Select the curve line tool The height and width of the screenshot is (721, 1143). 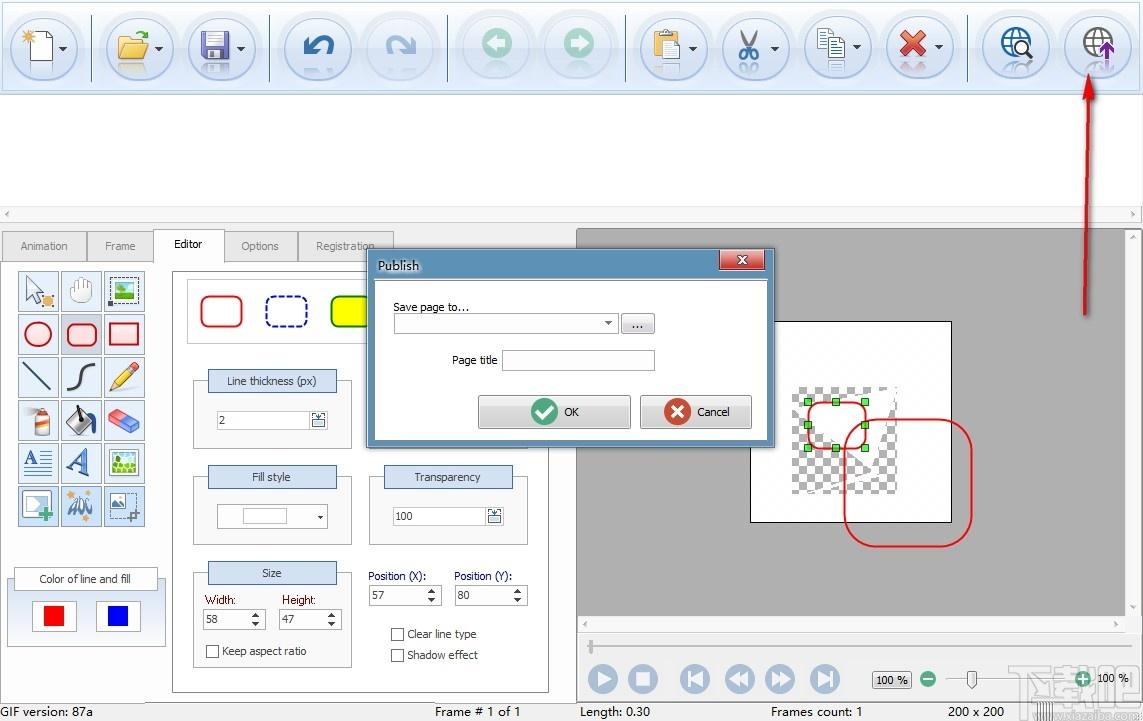[x=81, y=378]
